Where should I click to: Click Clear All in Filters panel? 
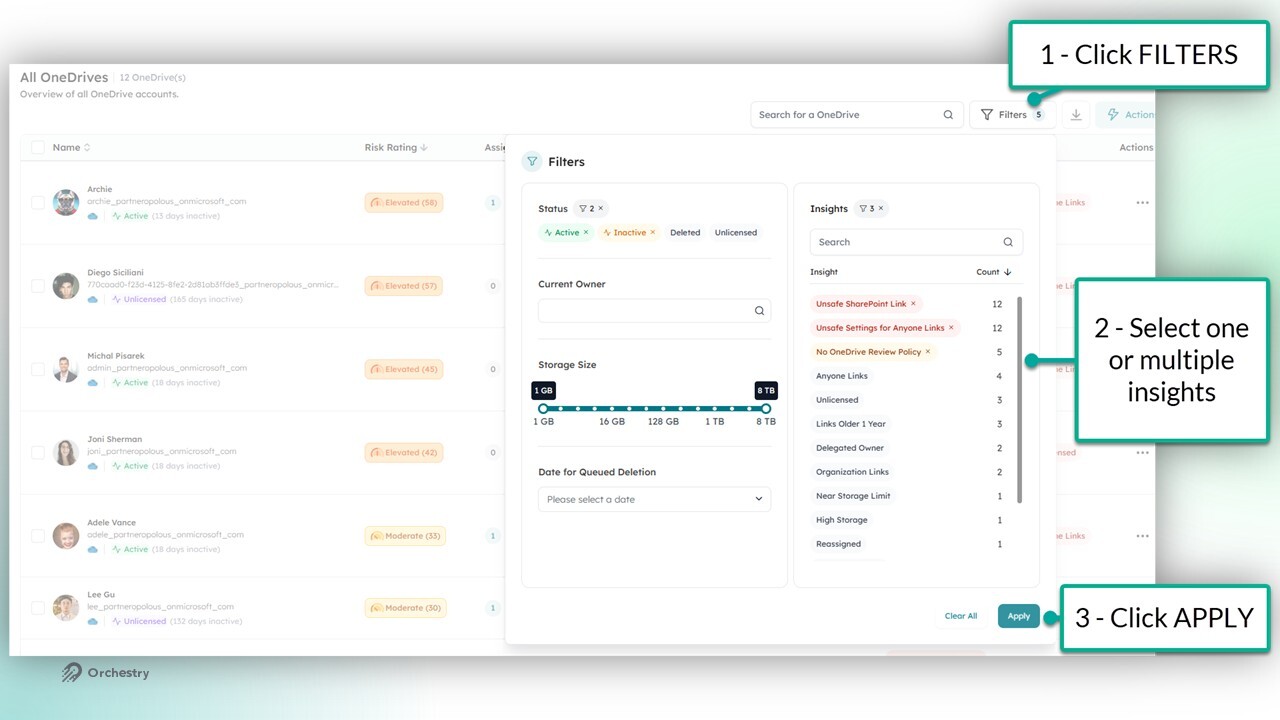[x=961, y=616]
